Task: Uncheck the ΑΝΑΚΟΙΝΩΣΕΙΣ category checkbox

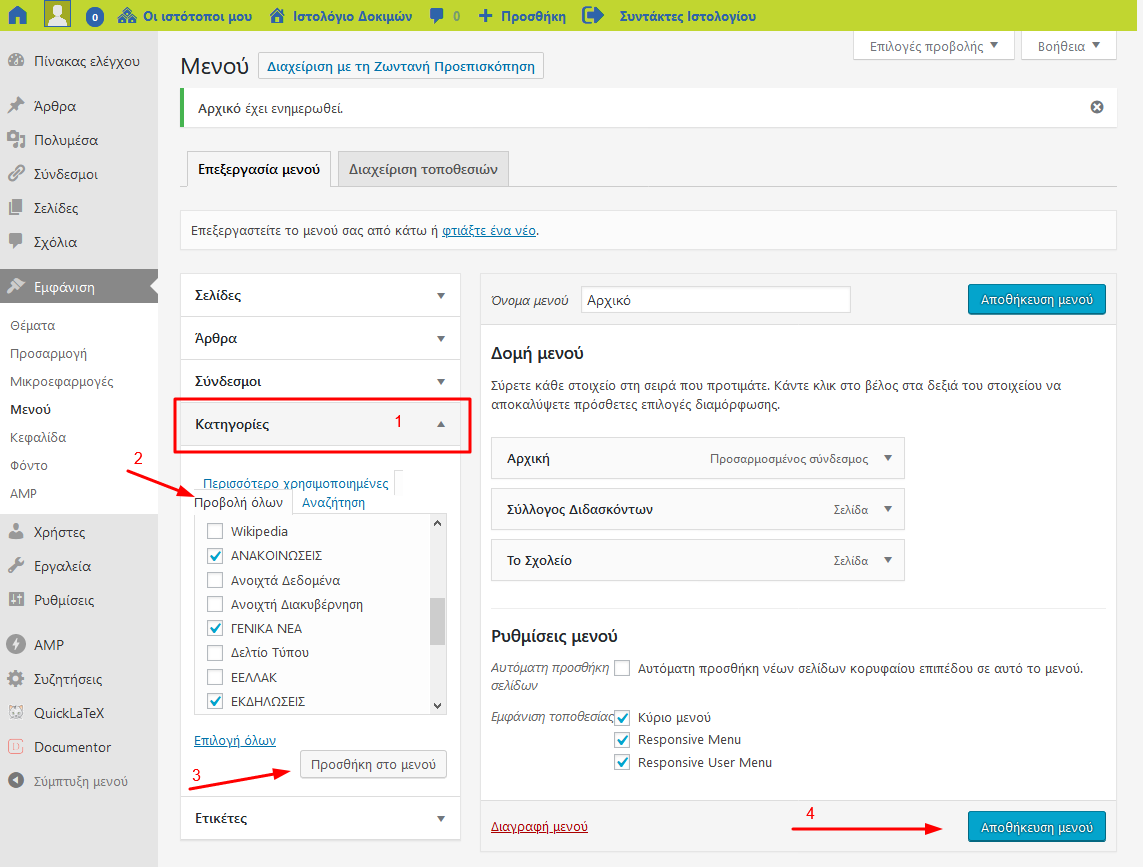Action: [214, 556]
